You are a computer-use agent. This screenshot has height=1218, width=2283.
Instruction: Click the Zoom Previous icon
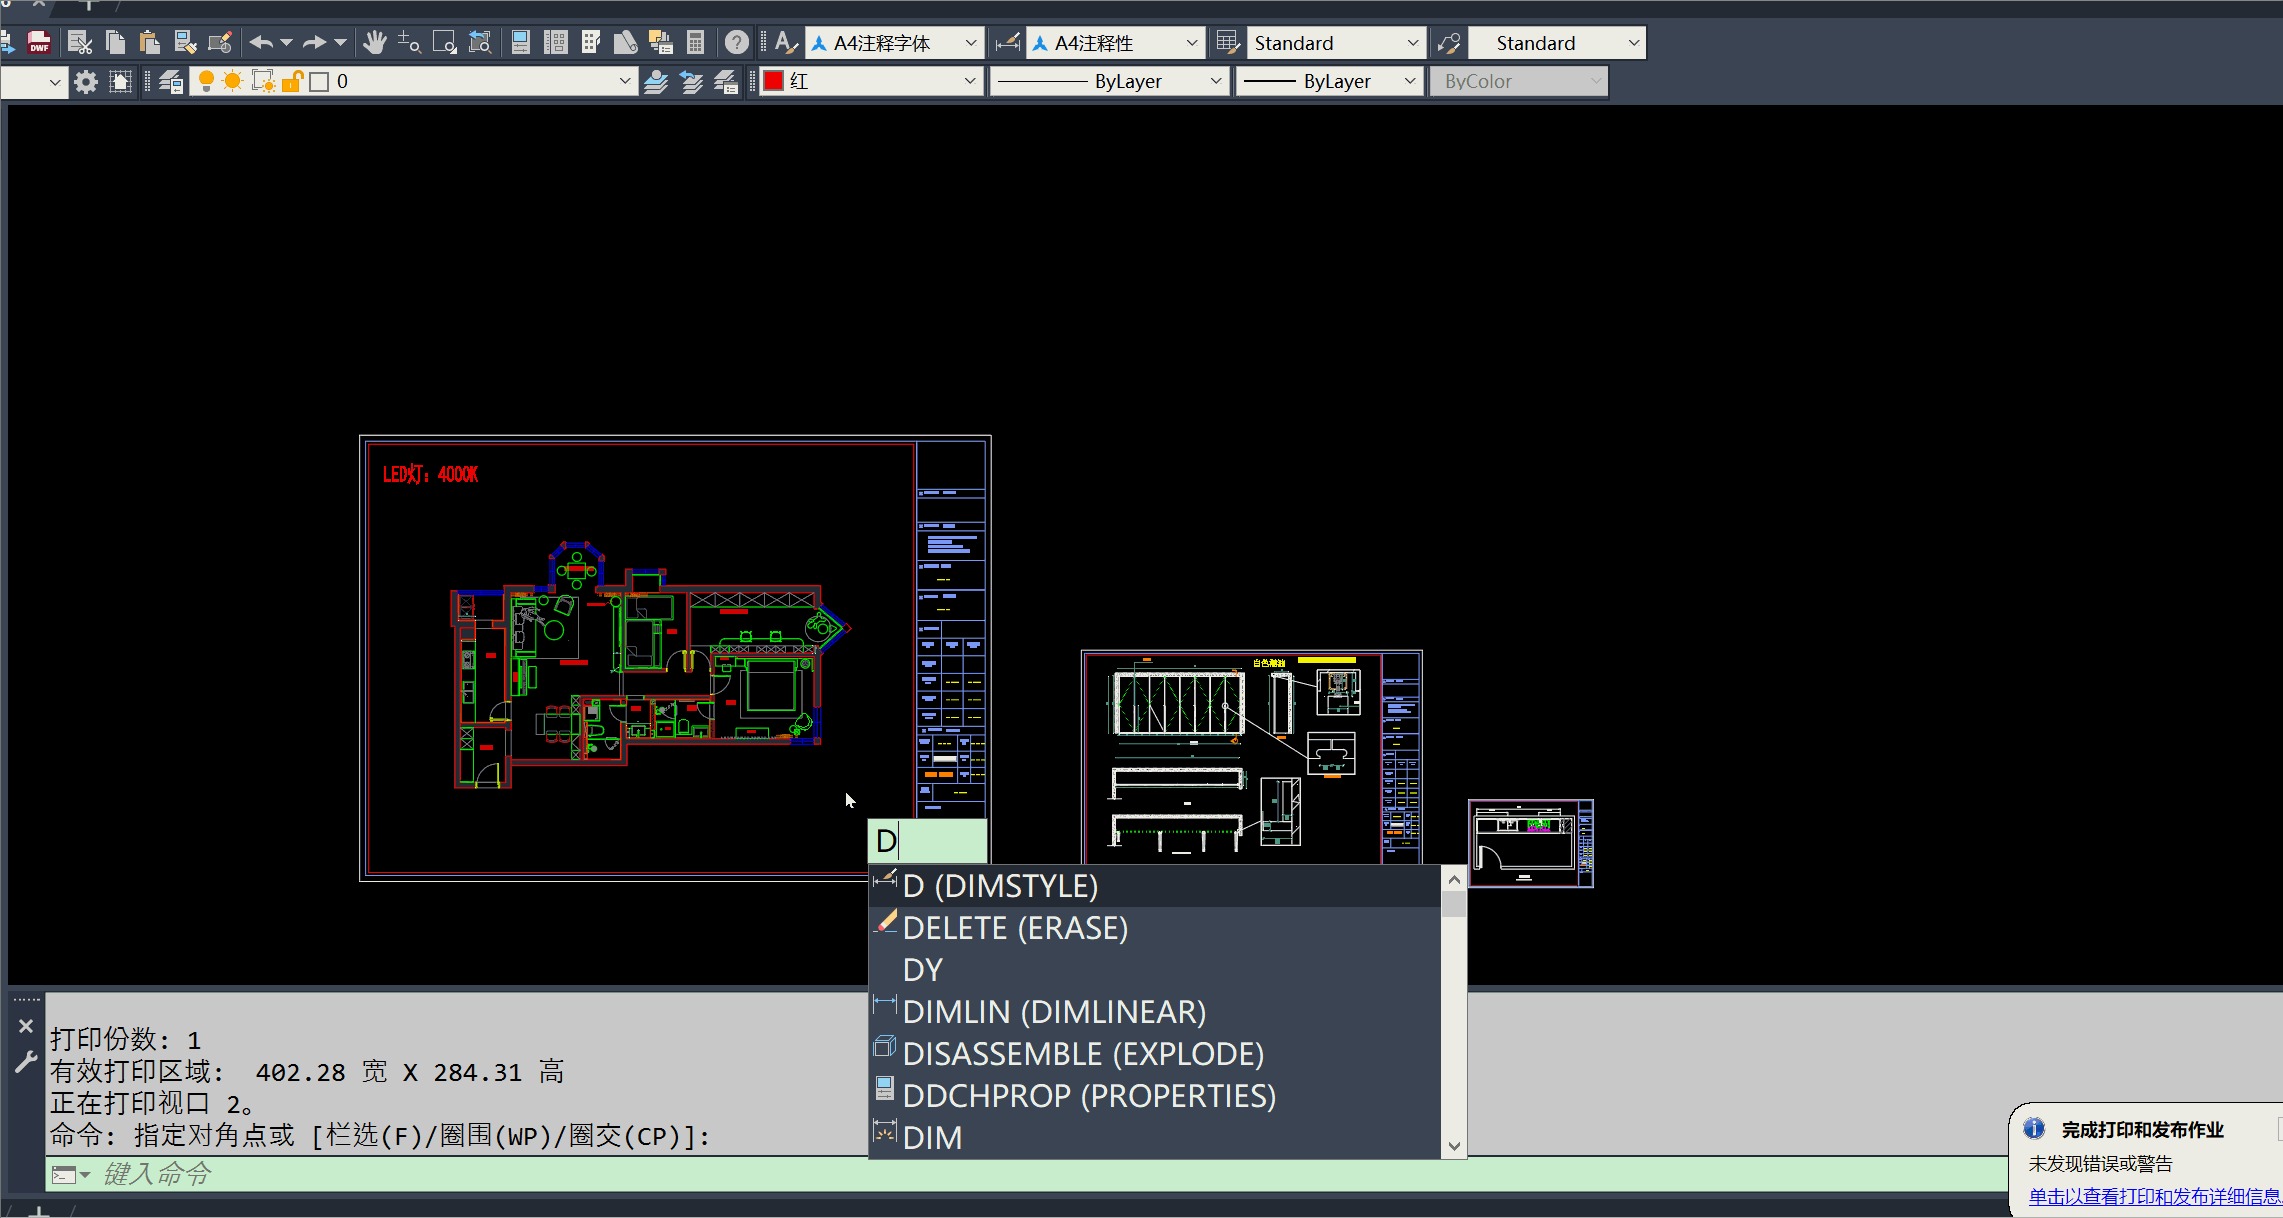tap(480, 42)
